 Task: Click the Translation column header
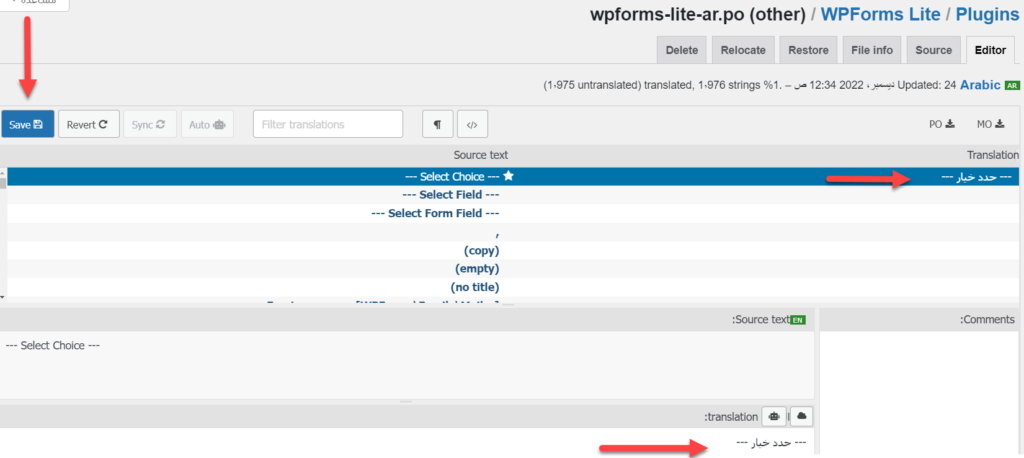pos(993,155)
